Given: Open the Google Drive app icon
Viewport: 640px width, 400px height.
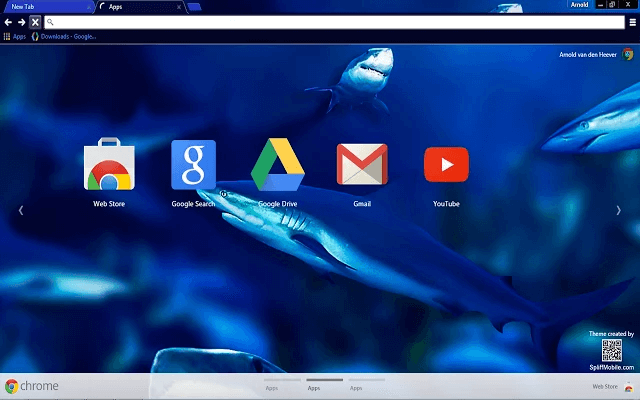Looking at the screenshot, I should 277,166.
